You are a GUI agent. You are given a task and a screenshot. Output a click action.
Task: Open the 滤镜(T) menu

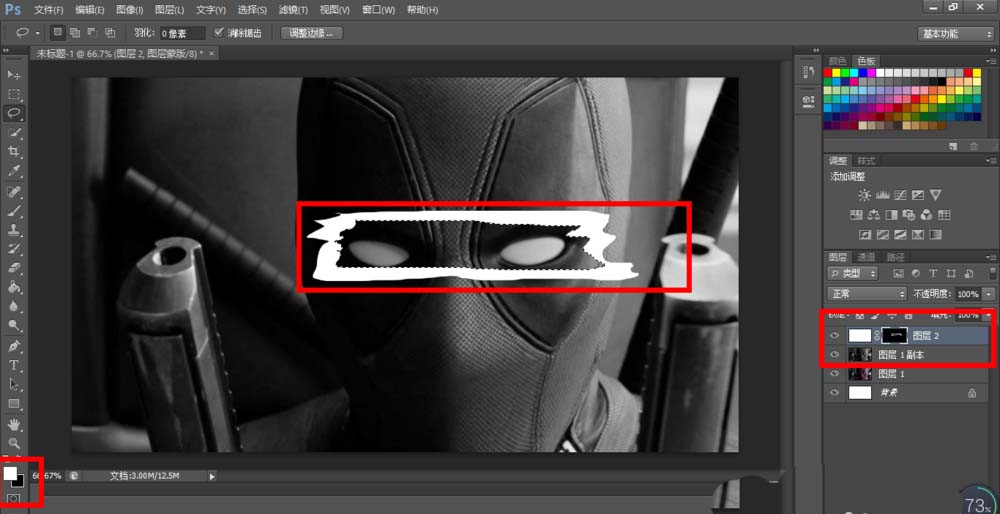pos(293,10)
